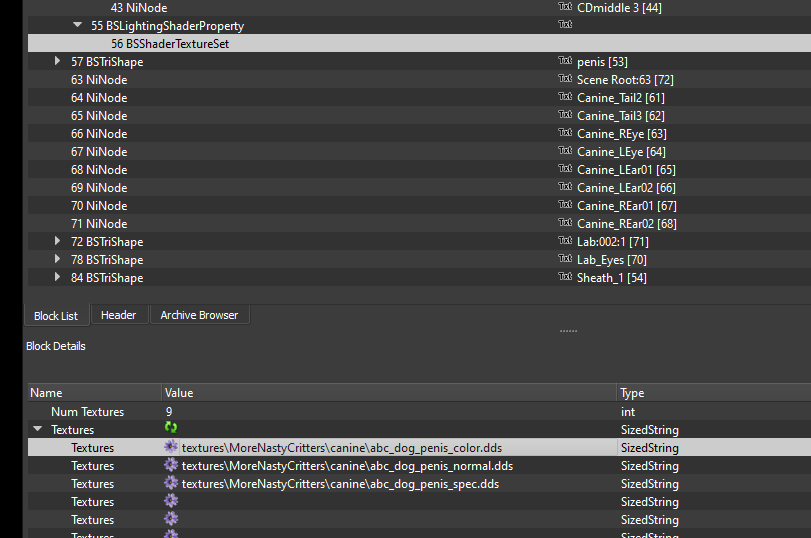The image size is (811, 538).
Task: Click the Name column header
Action: point(95,393)
